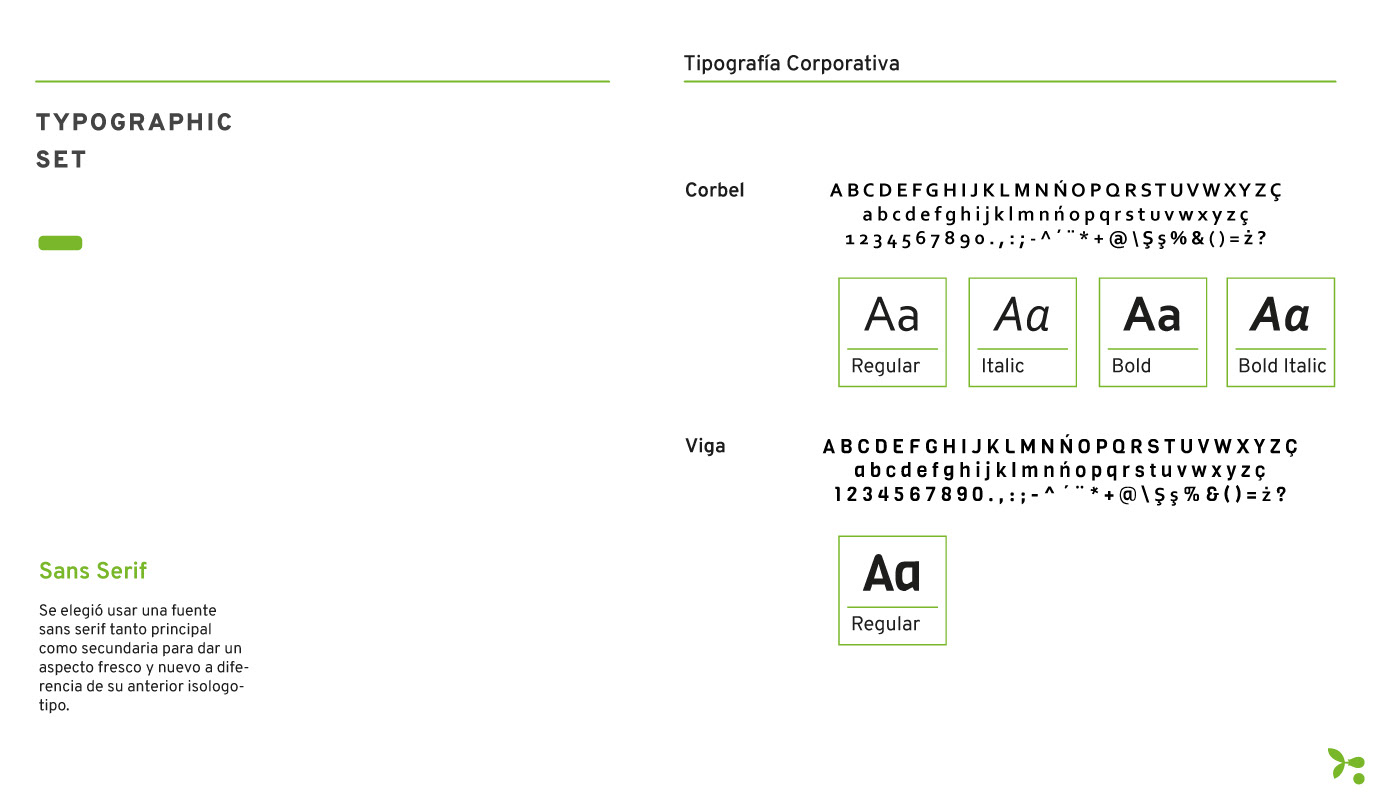
Task: Click the Corbel font name label
Action: tap(714, 190)
